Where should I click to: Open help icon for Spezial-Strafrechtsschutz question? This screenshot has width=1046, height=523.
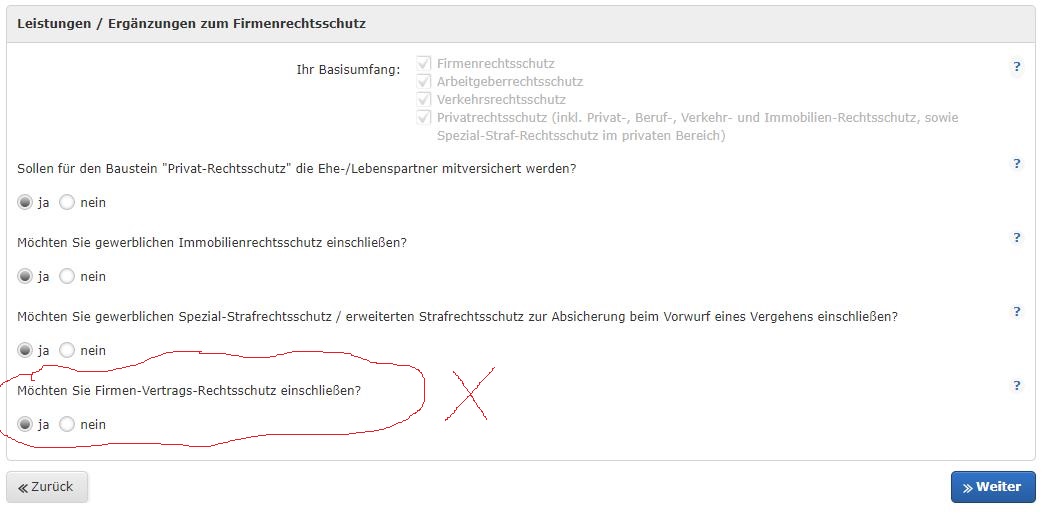pos(1017,312)
